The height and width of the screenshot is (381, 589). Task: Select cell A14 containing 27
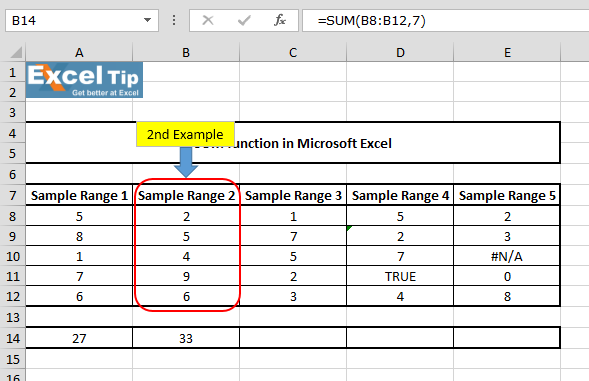[x=79, y=338]
